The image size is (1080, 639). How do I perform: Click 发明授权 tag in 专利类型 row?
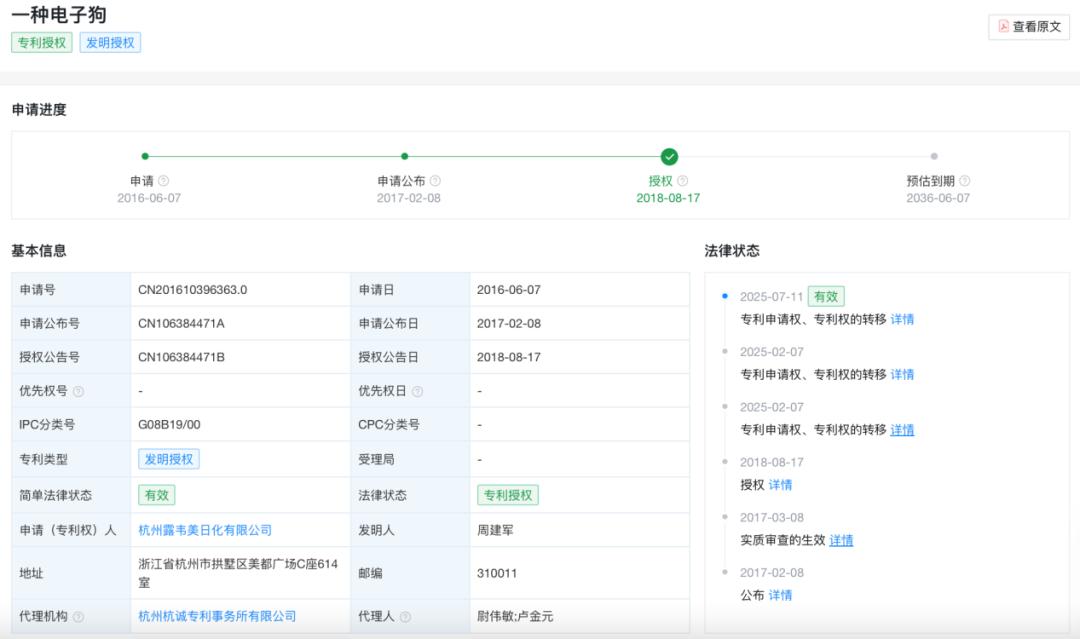point(169,459)
